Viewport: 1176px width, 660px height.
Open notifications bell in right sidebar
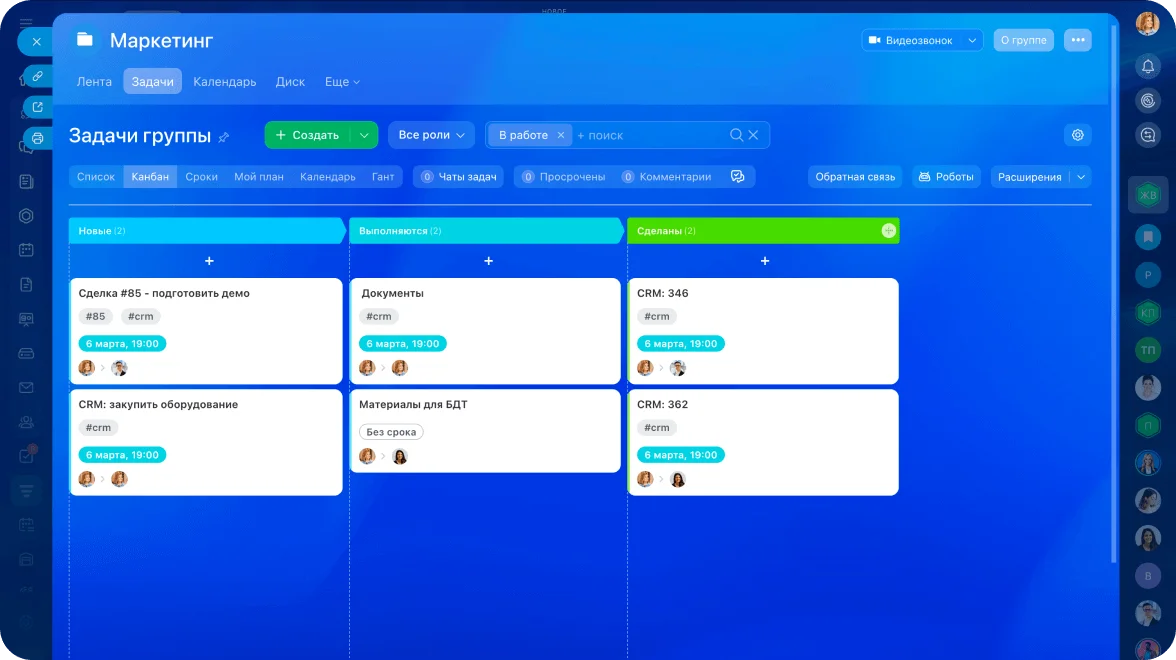[x=1148, y=66]
